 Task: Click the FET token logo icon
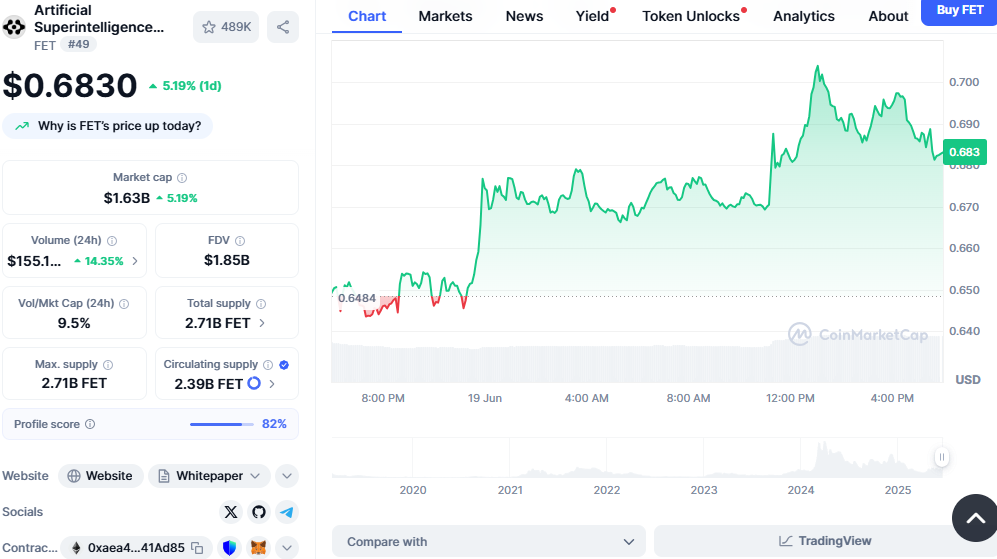(x=13, y=27)
